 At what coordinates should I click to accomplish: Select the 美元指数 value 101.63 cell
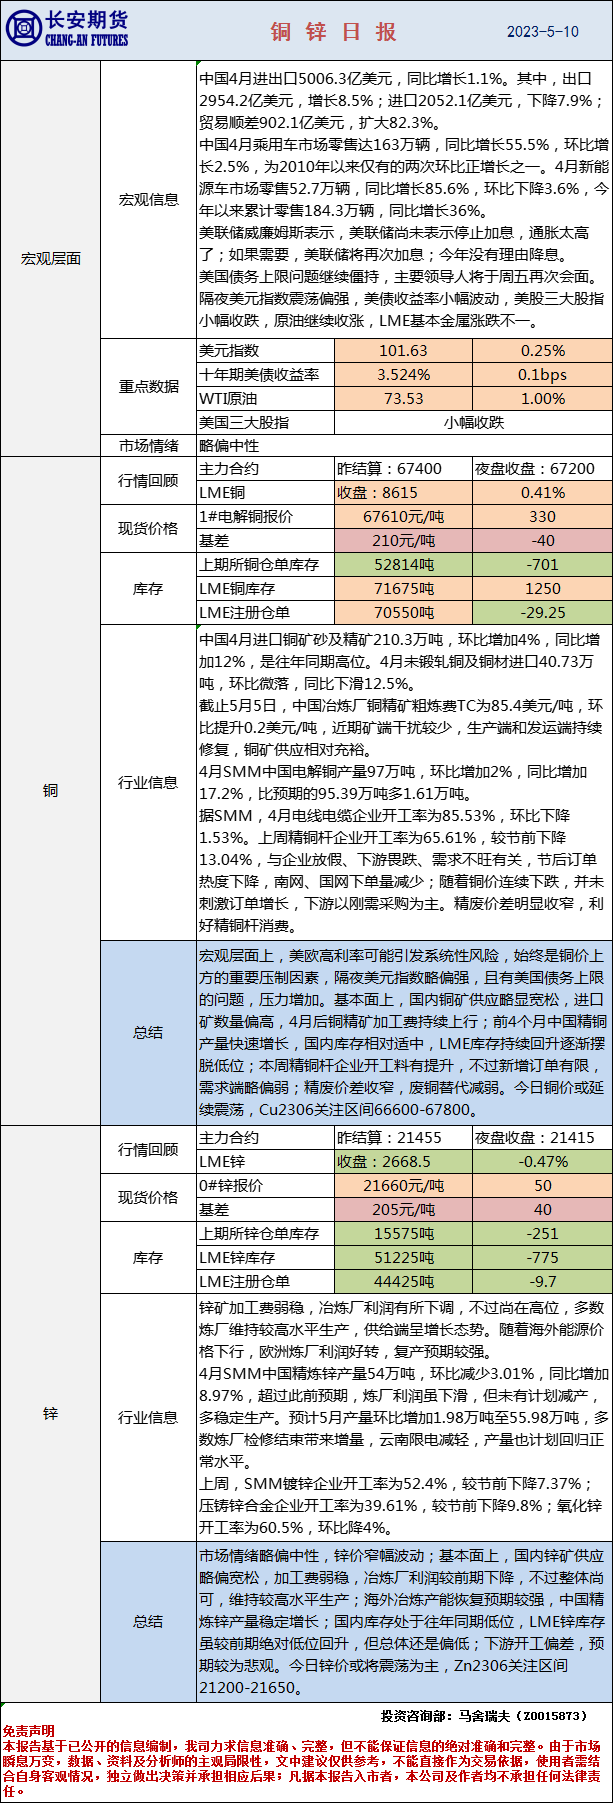tap(403, 351)
